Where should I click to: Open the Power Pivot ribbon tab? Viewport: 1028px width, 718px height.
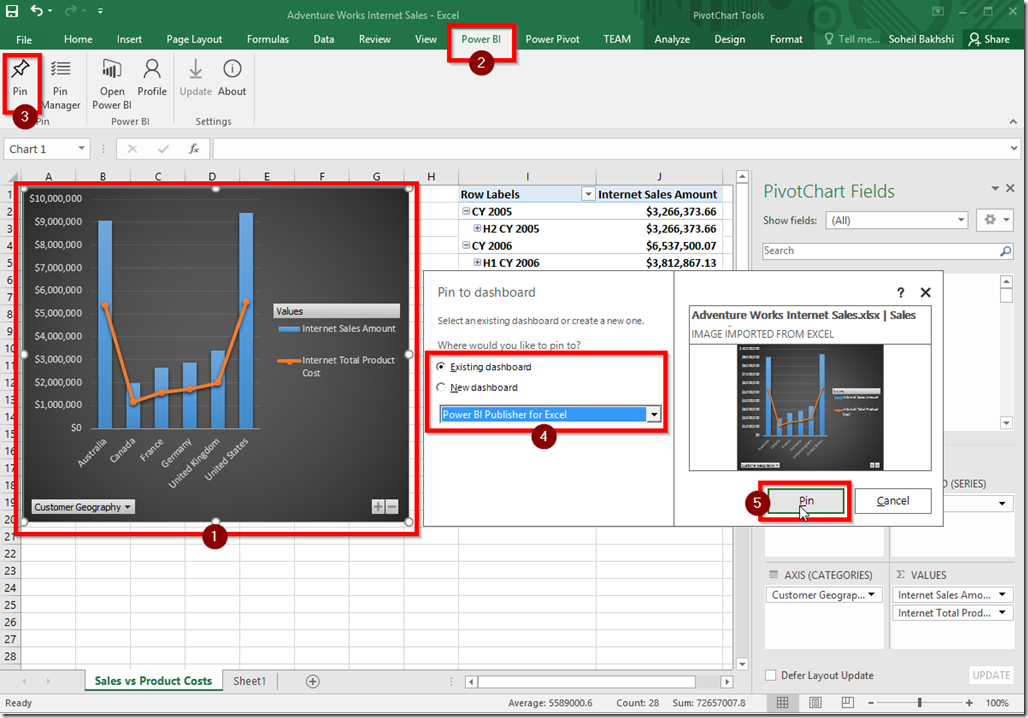553,39
